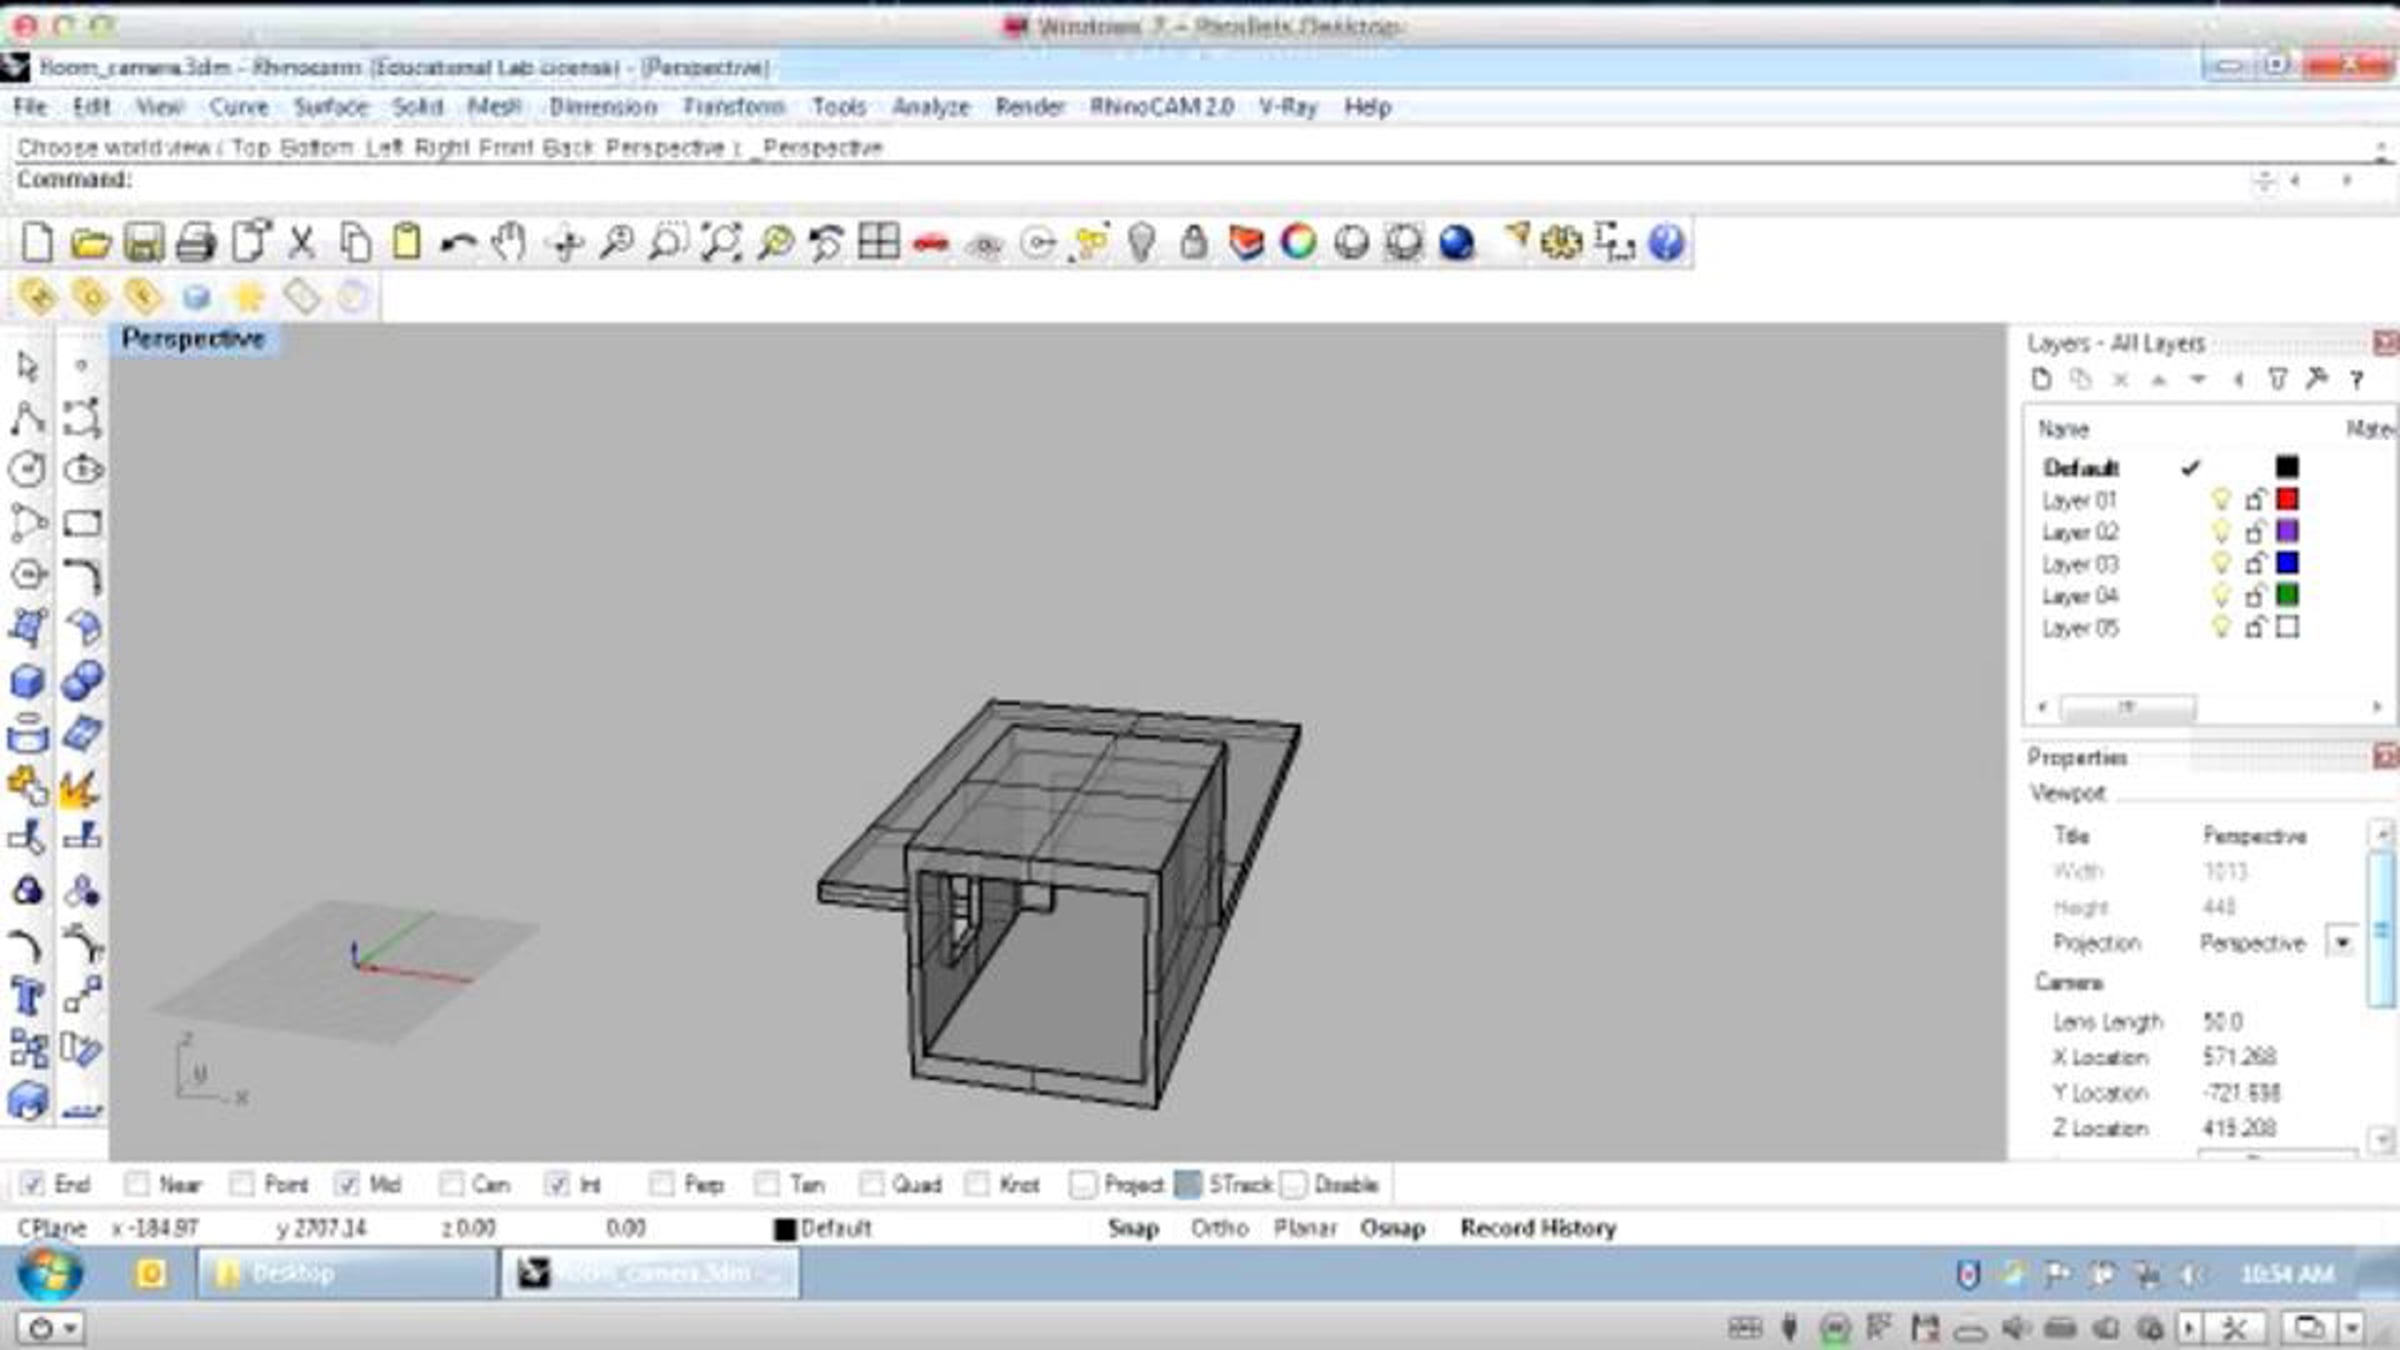The width and height of the screenshot is (2400, 1350).
Task: Enable the Quad osnap checkbox
Action: coord(871,1184)
